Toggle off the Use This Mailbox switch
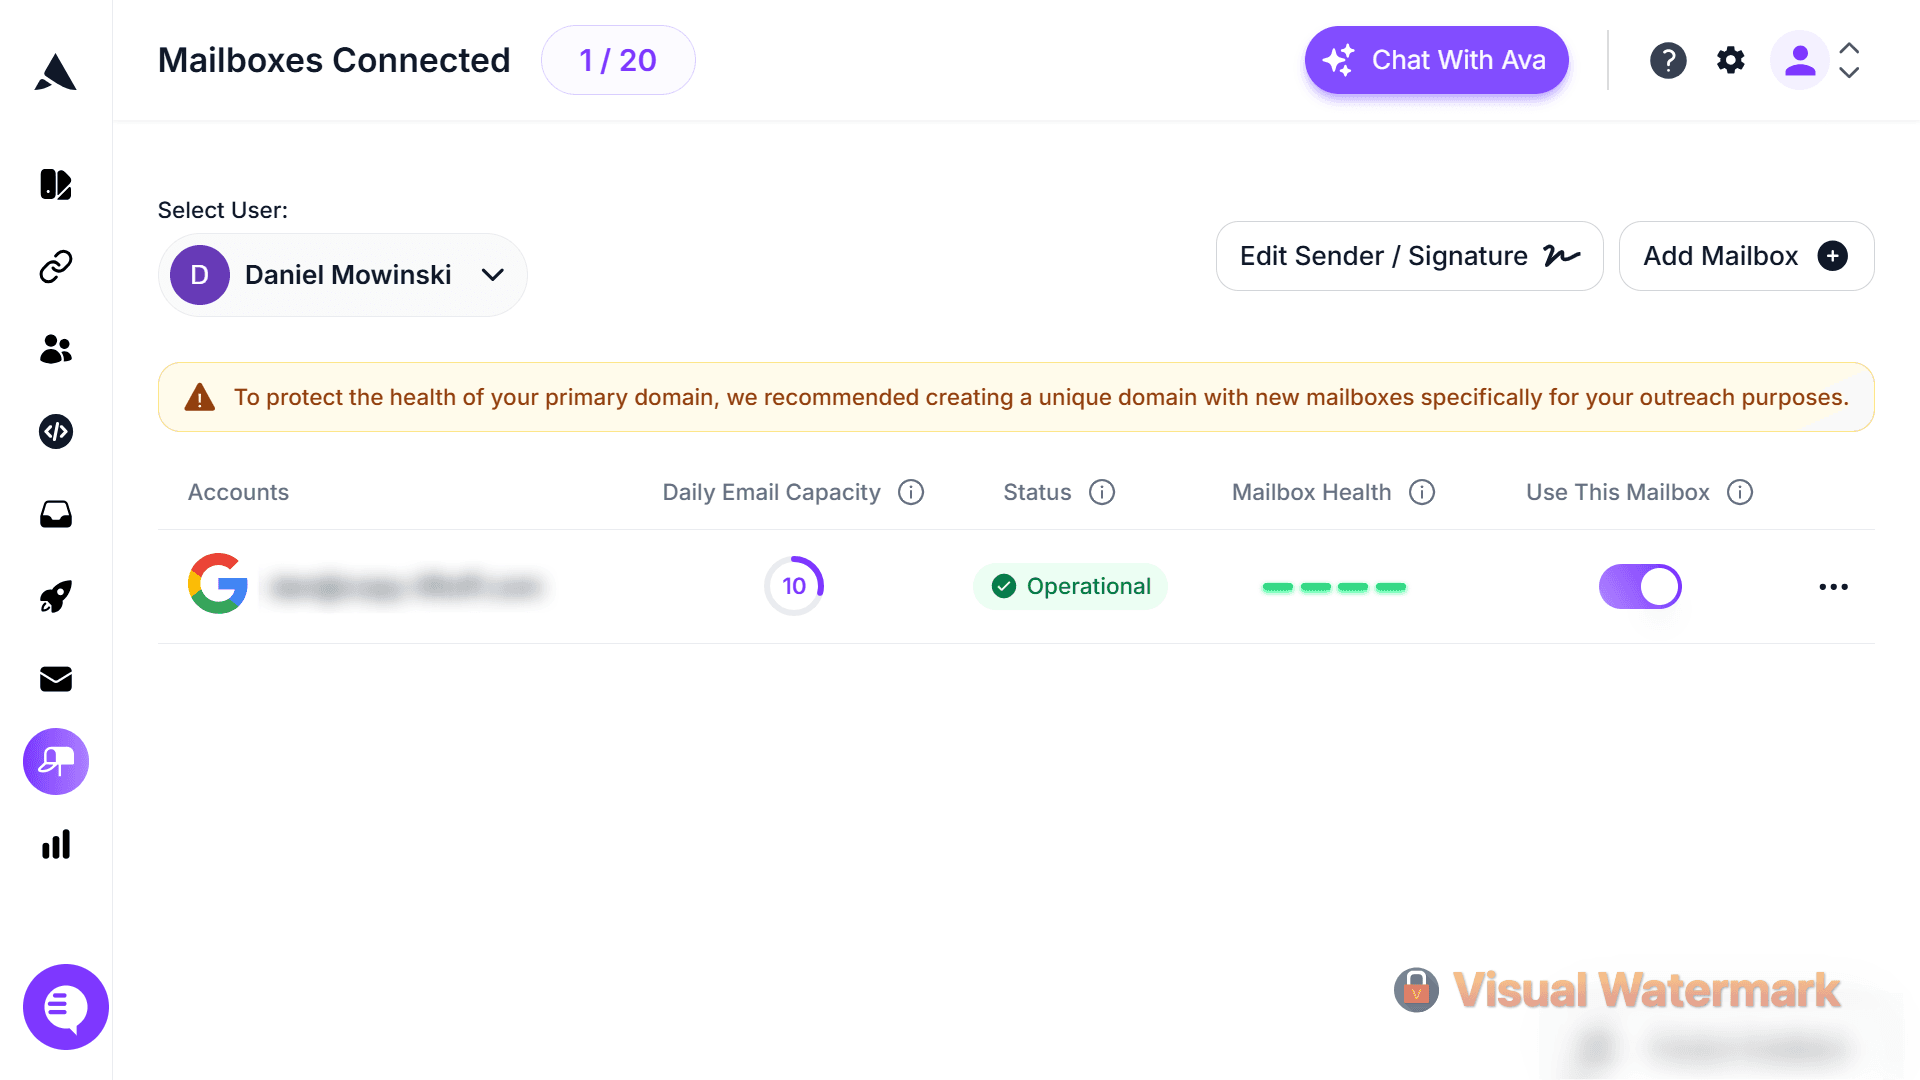1920x1080 pixels. coord(1640,587)
